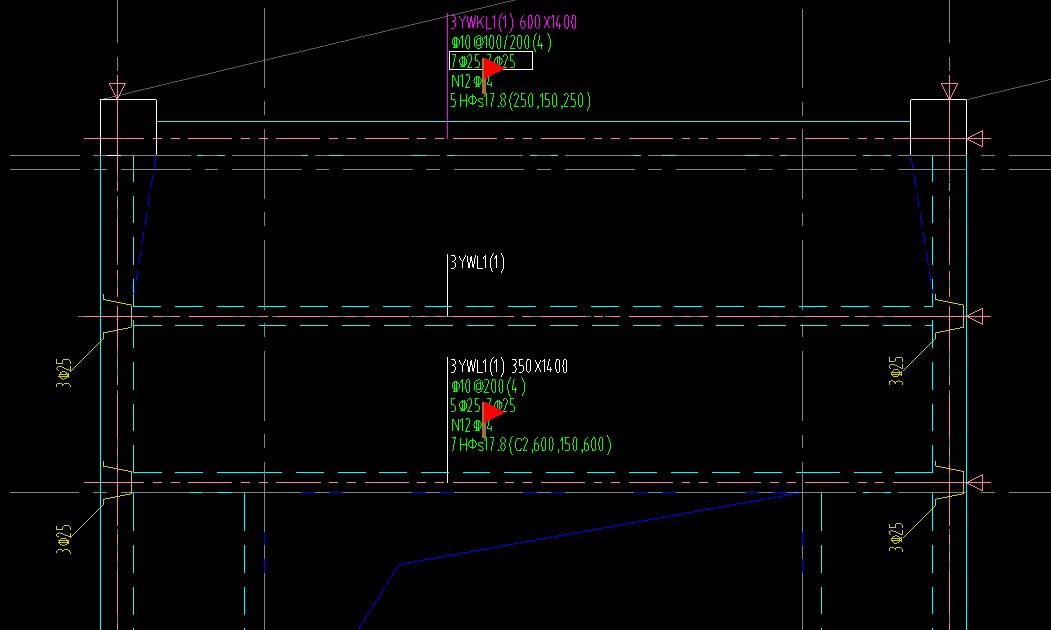
Task: Select the upper-right yellow "3Φ25" annotation
Action: click(x=896, y=371)
